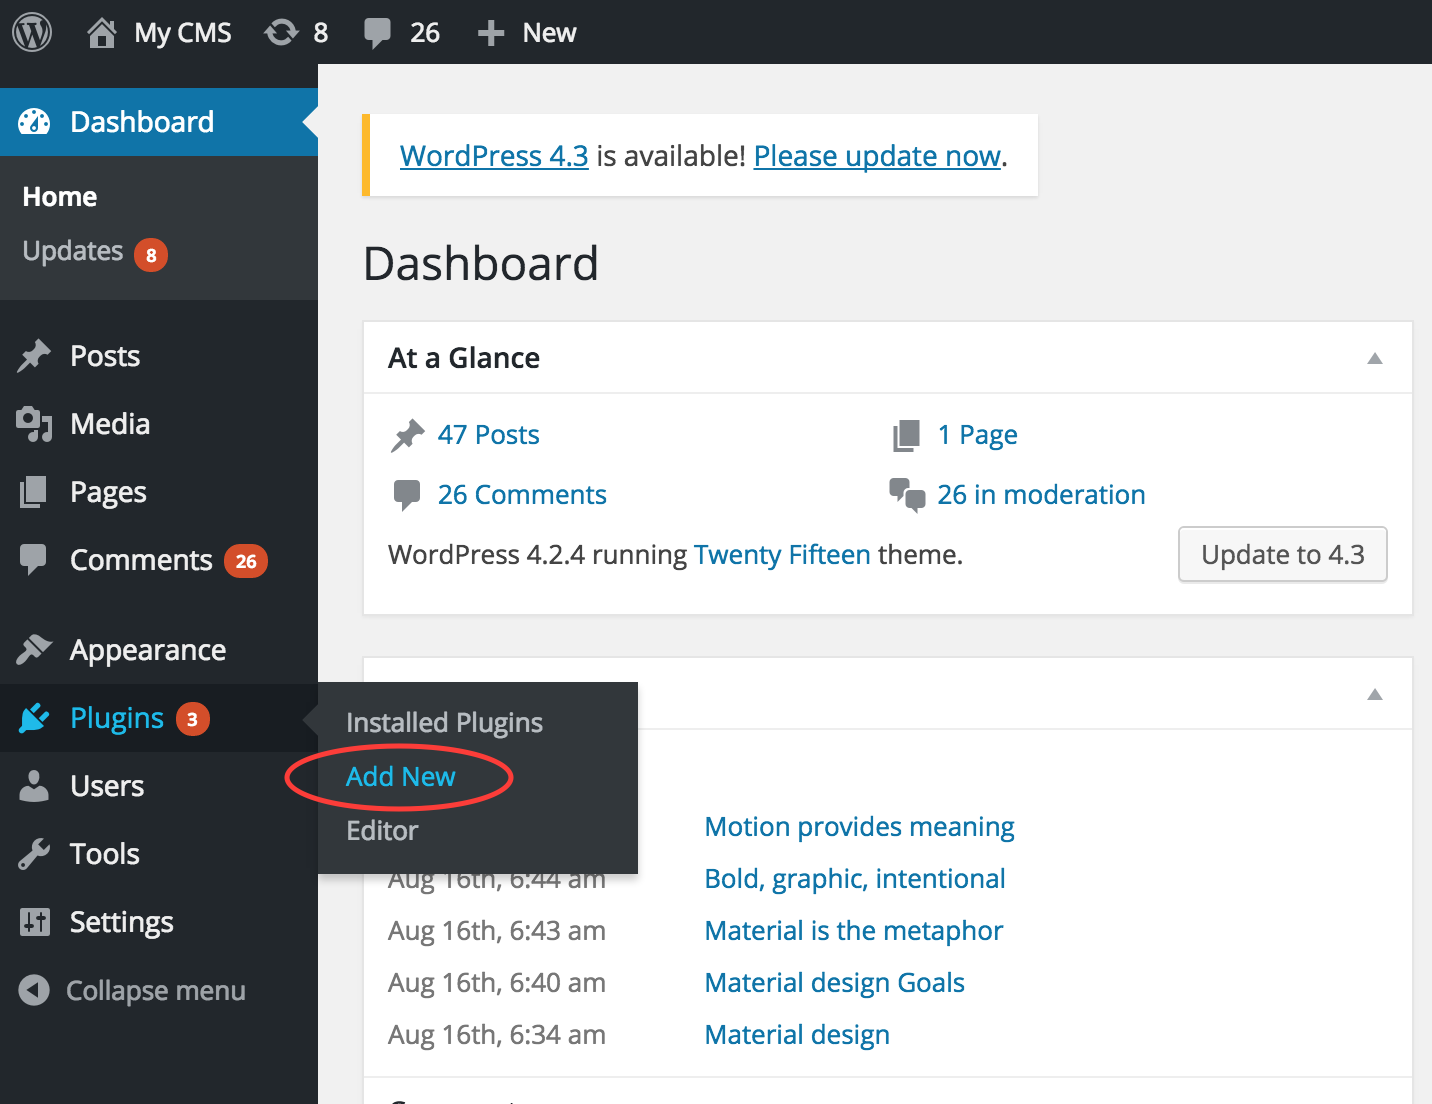This screenshot has width=1432, height=1104.
Task: Open the comments bubble icon in admin bar
Action: coord(377,32)
